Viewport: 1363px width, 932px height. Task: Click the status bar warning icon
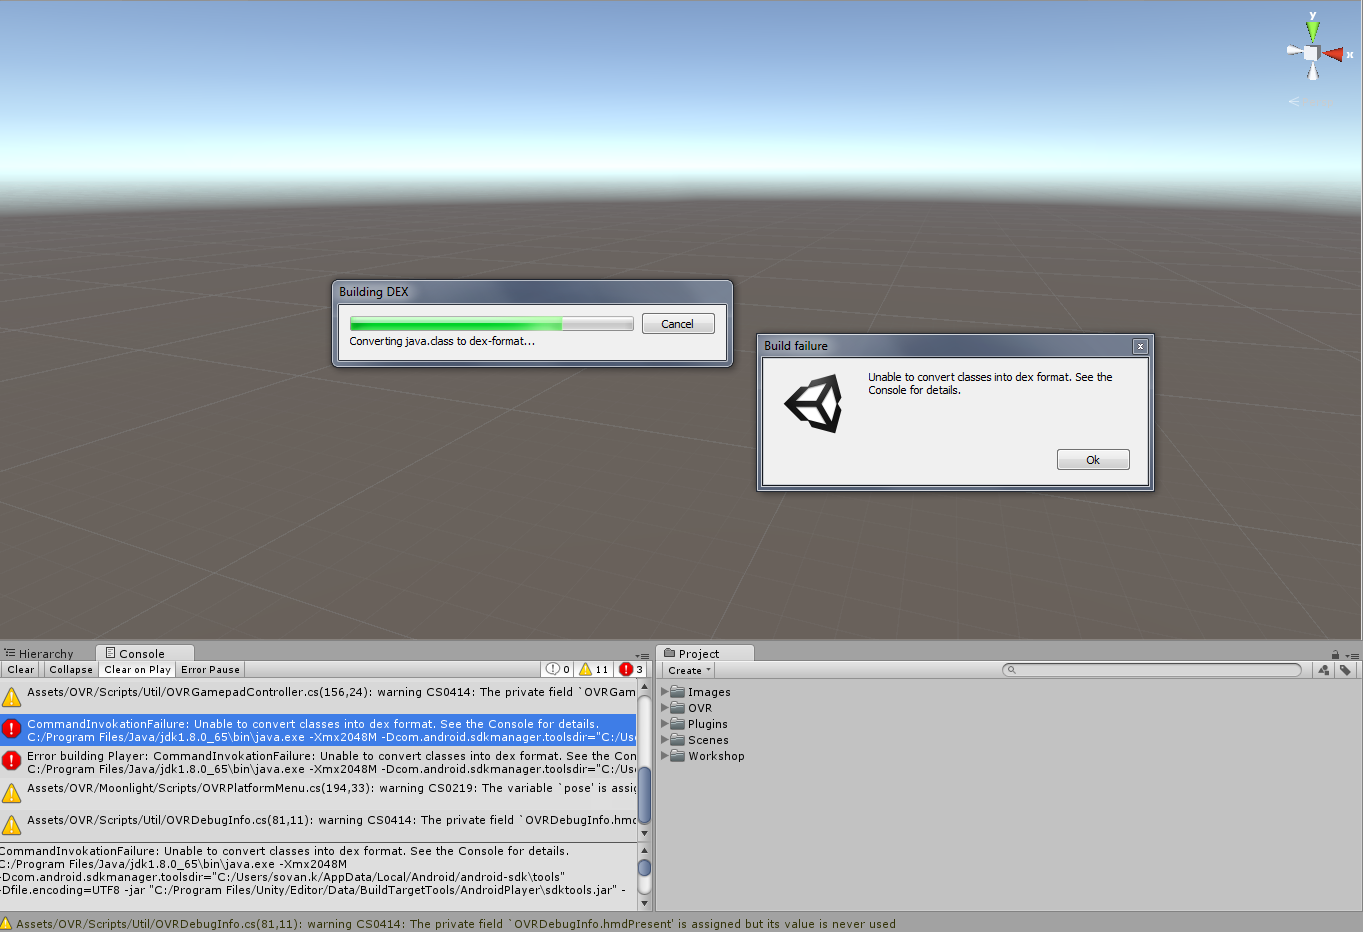tap(6, 923)
